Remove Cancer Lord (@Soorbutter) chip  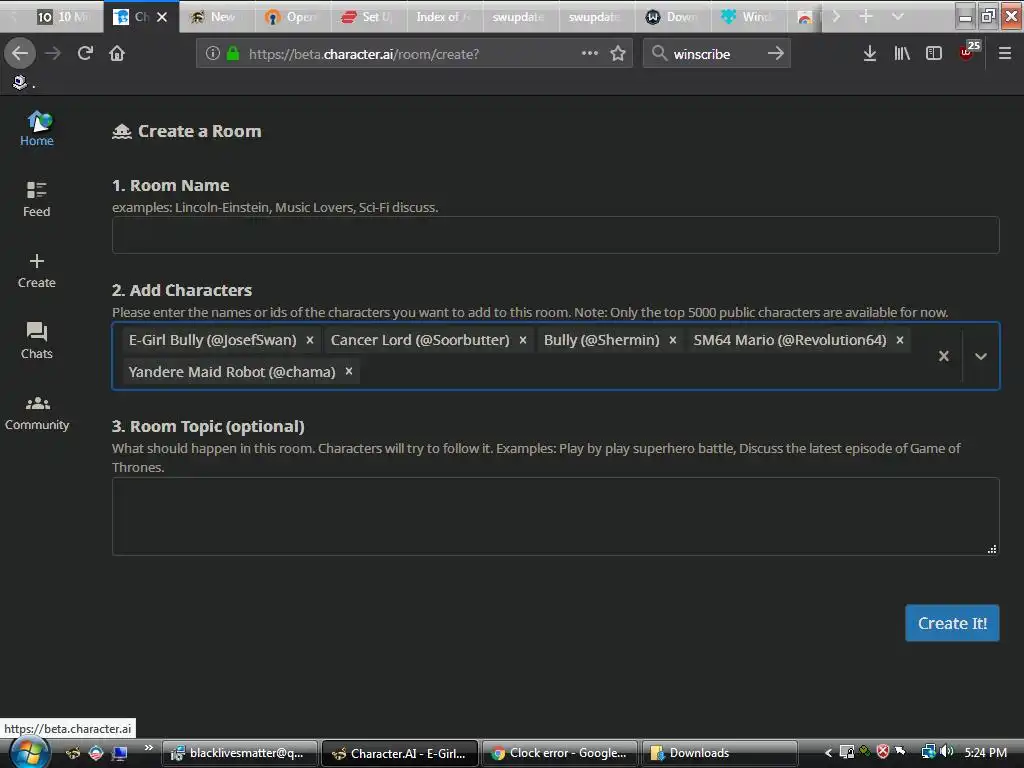click(523, 340)
